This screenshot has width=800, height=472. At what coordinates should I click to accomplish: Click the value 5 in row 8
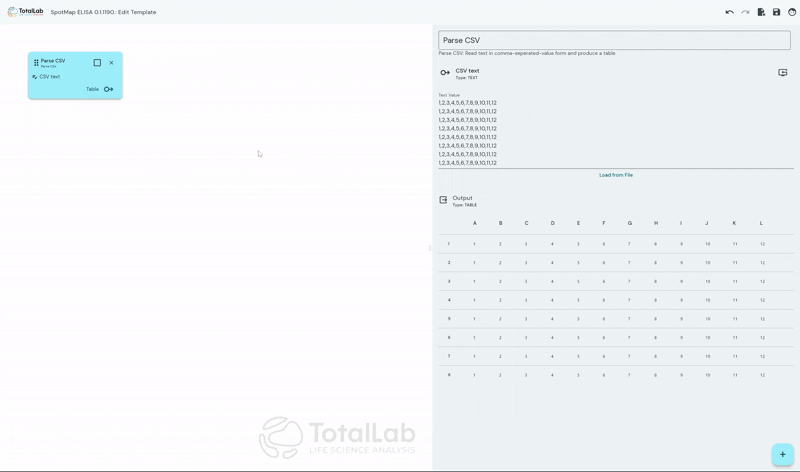(x=578, y=375)
